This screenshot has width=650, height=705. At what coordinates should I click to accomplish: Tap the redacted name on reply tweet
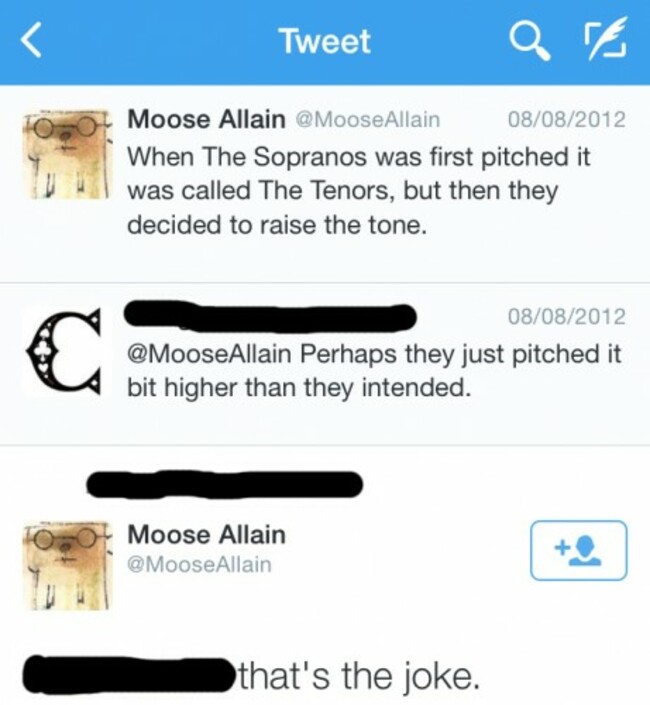pyautogui.click(x=271, y=317)
